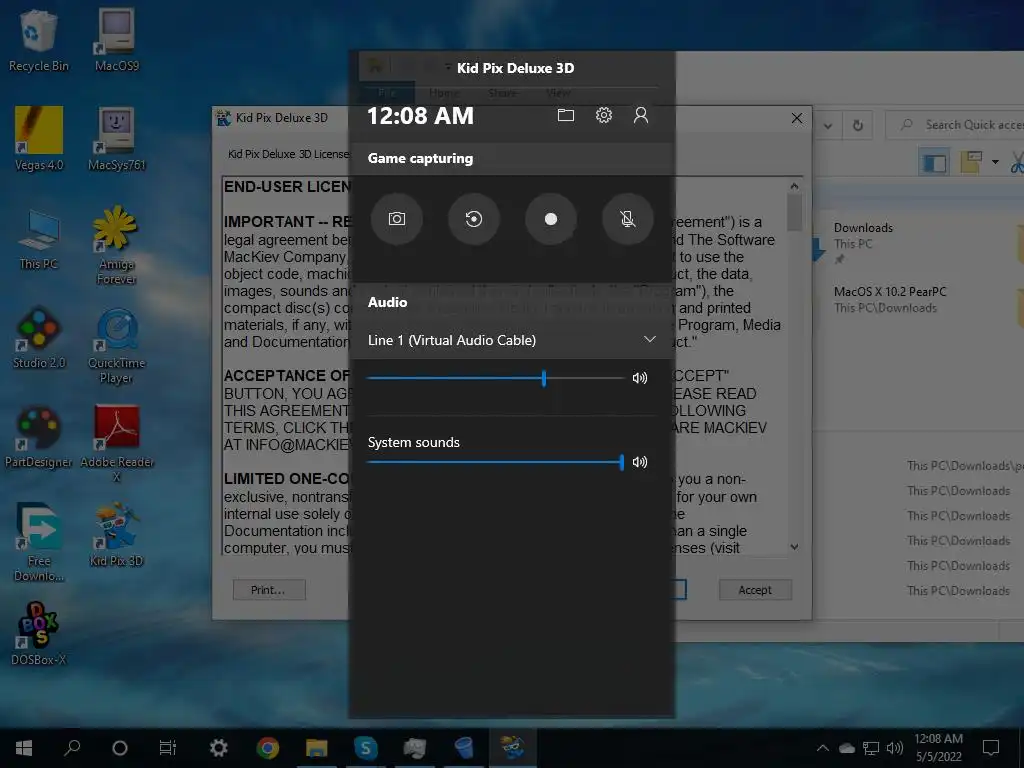The height and width of the screenshot is (768, 1024).
Task: Click the license text scrollbar down arrow
Action: click(794, 547)
